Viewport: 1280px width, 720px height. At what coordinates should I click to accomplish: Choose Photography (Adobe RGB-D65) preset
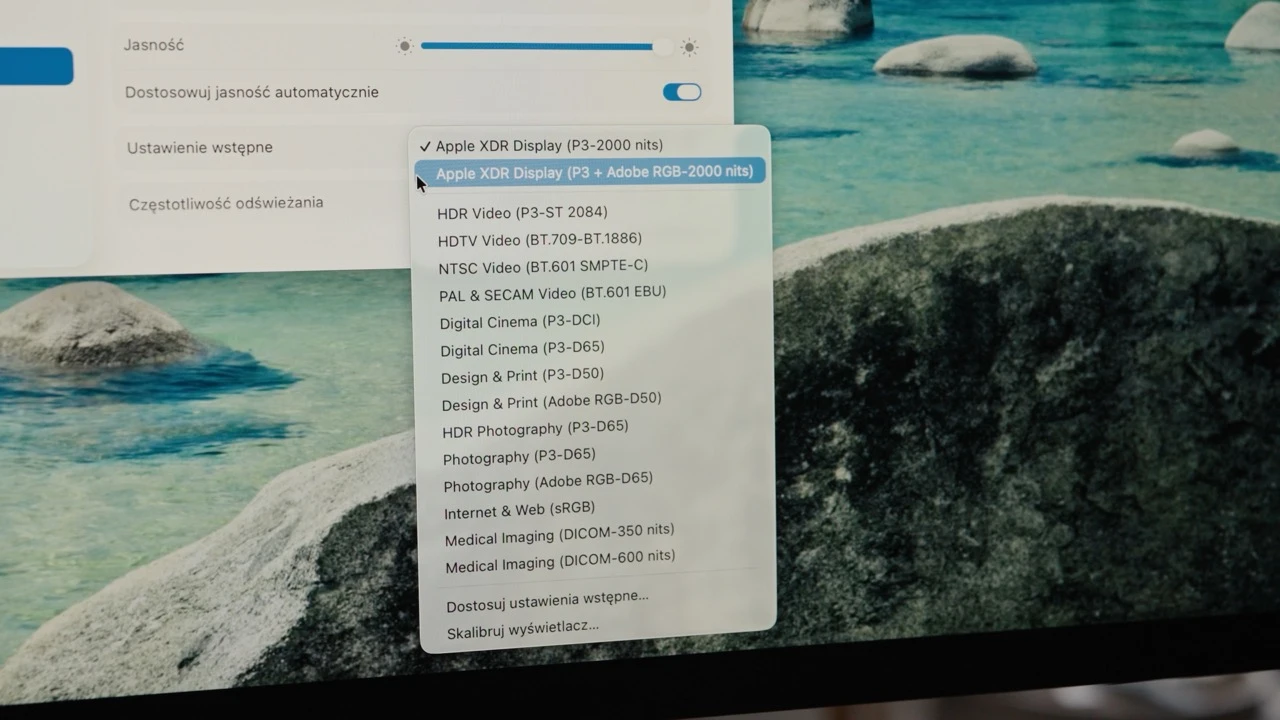click(547, 479)
